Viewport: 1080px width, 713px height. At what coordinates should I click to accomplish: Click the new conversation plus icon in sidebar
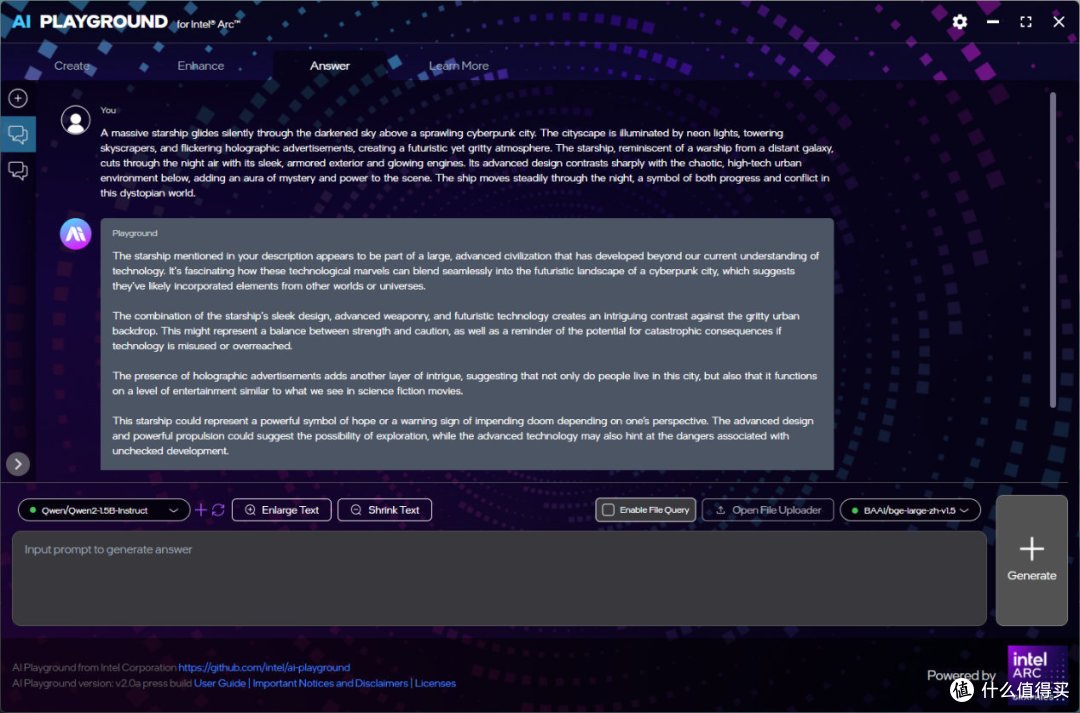(x=18, y=99)
